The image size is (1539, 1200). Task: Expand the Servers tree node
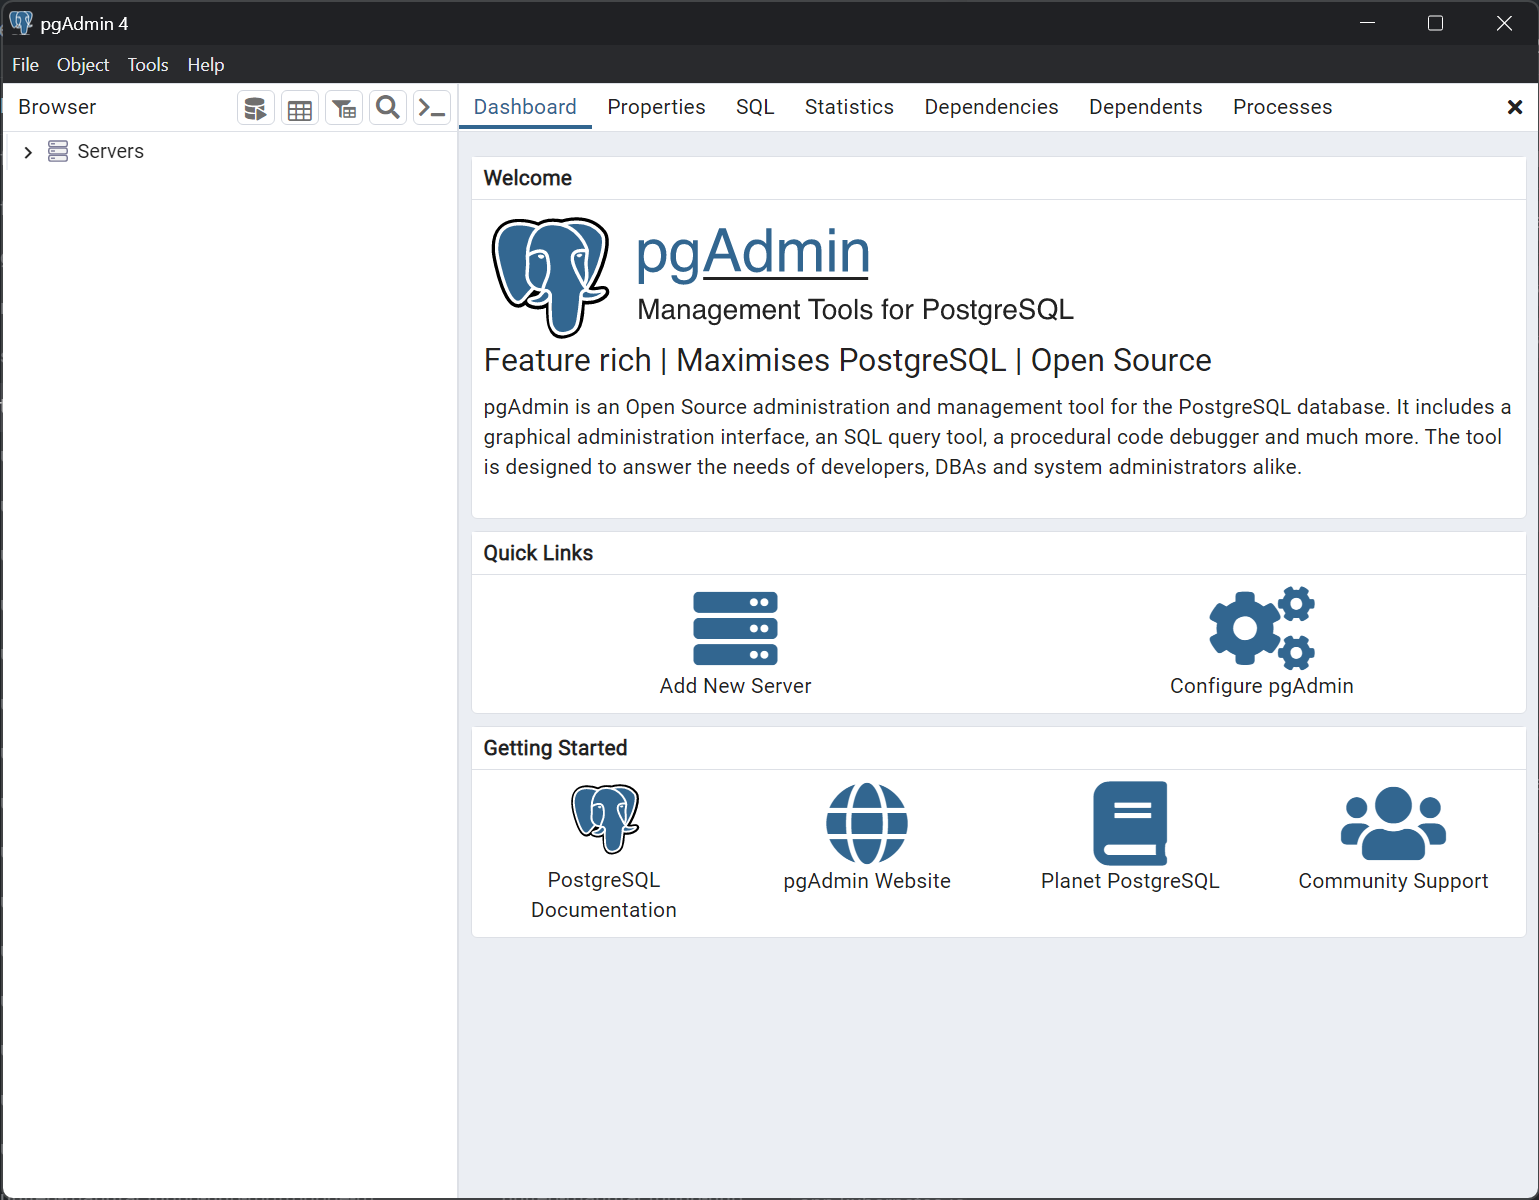click(28, 151)
